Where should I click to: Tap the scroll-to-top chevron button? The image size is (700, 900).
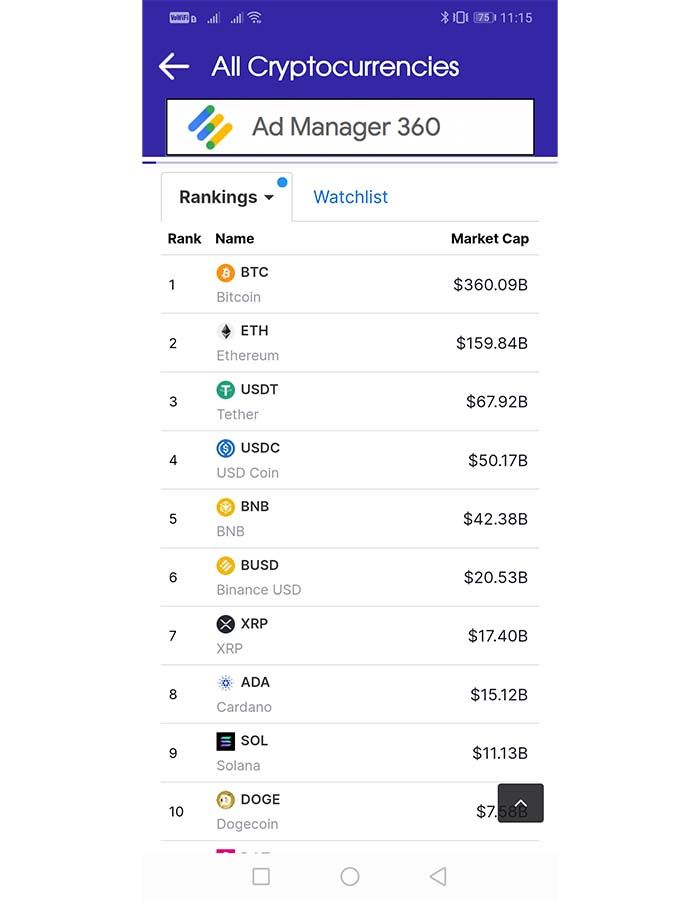click(520, 803)
